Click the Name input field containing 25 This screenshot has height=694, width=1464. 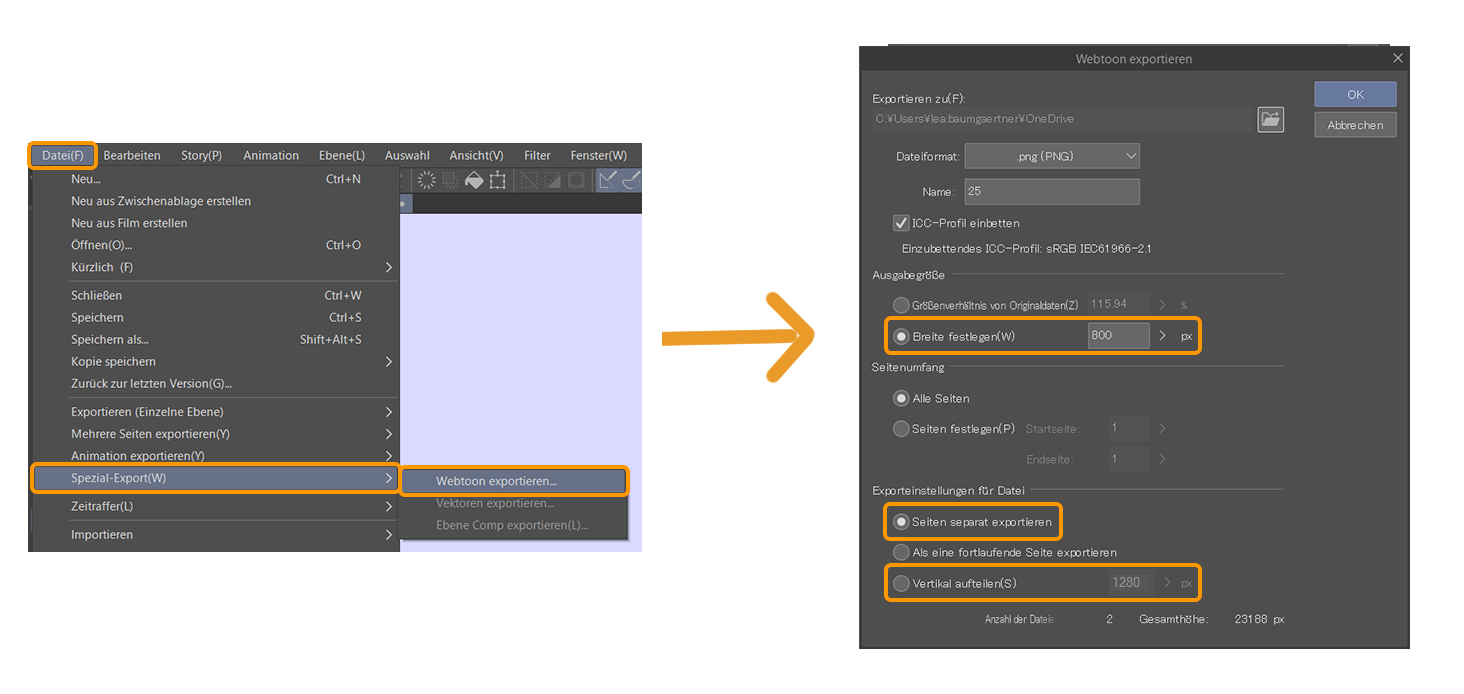pos(1052,191)
